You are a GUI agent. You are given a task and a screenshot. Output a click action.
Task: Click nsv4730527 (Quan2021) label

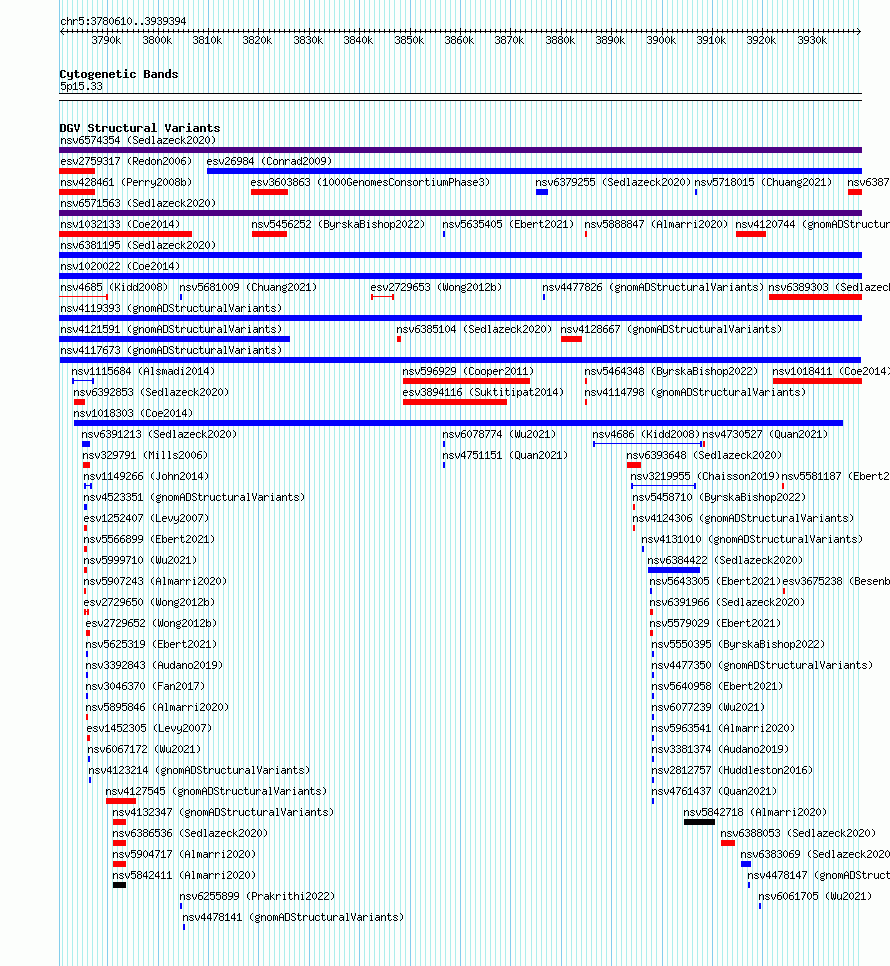tap(765, 434)
